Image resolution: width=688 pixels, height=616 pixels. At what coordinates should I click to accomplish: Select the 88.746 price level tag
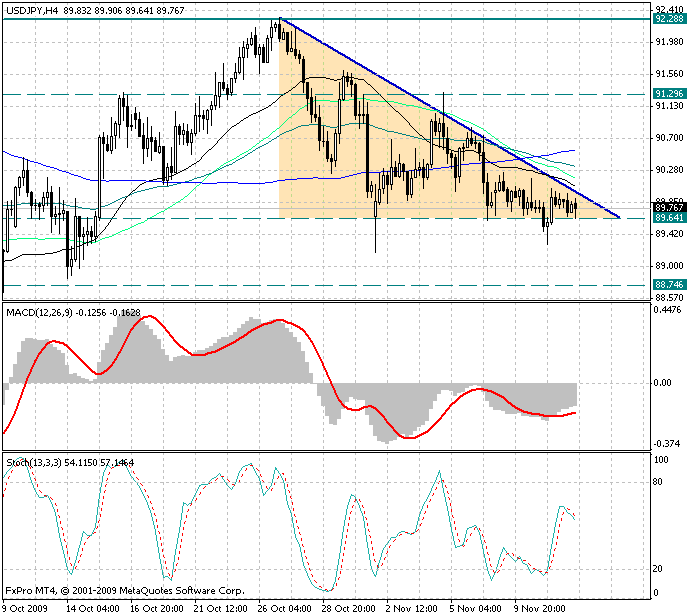click(x=669, y=285)
